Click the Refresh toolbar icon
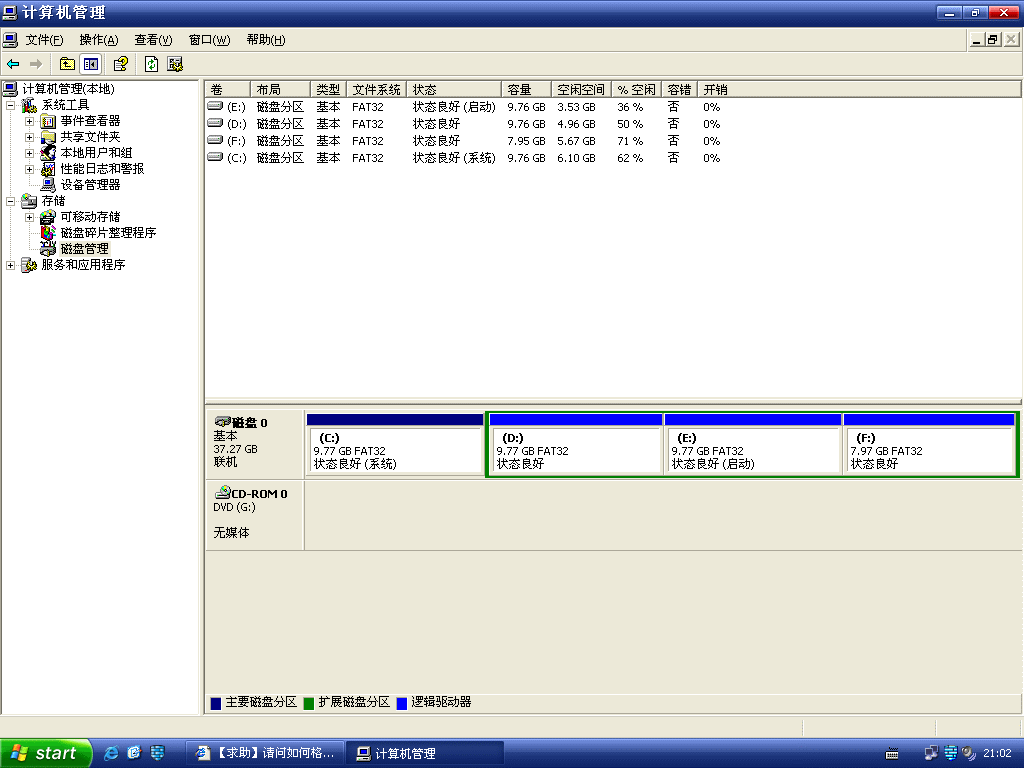The width and height of the screenshot is (1024, 768). click(x=151, y=64)
